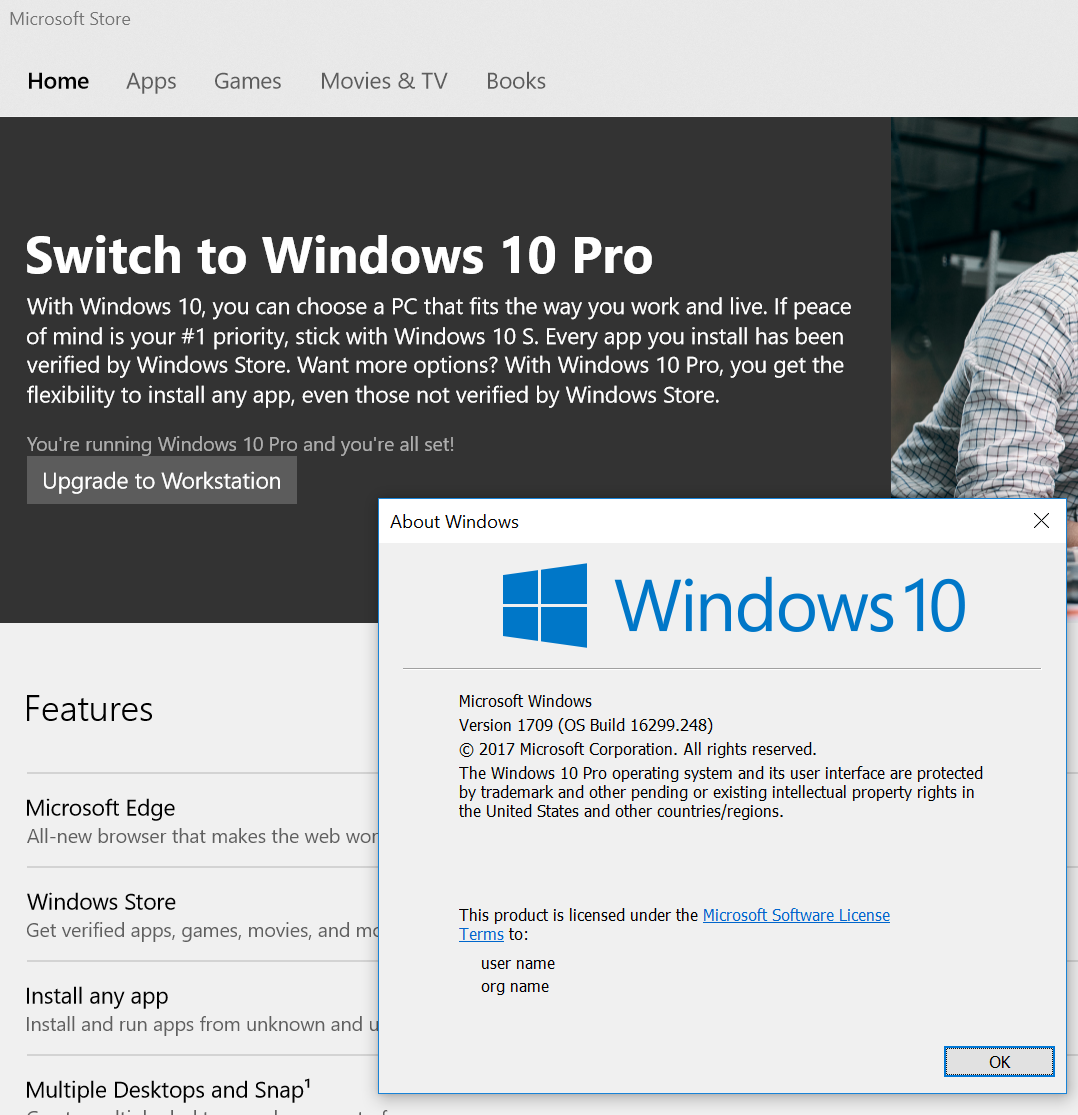
Task: Switch to the Apps tab
Action: 151,82
